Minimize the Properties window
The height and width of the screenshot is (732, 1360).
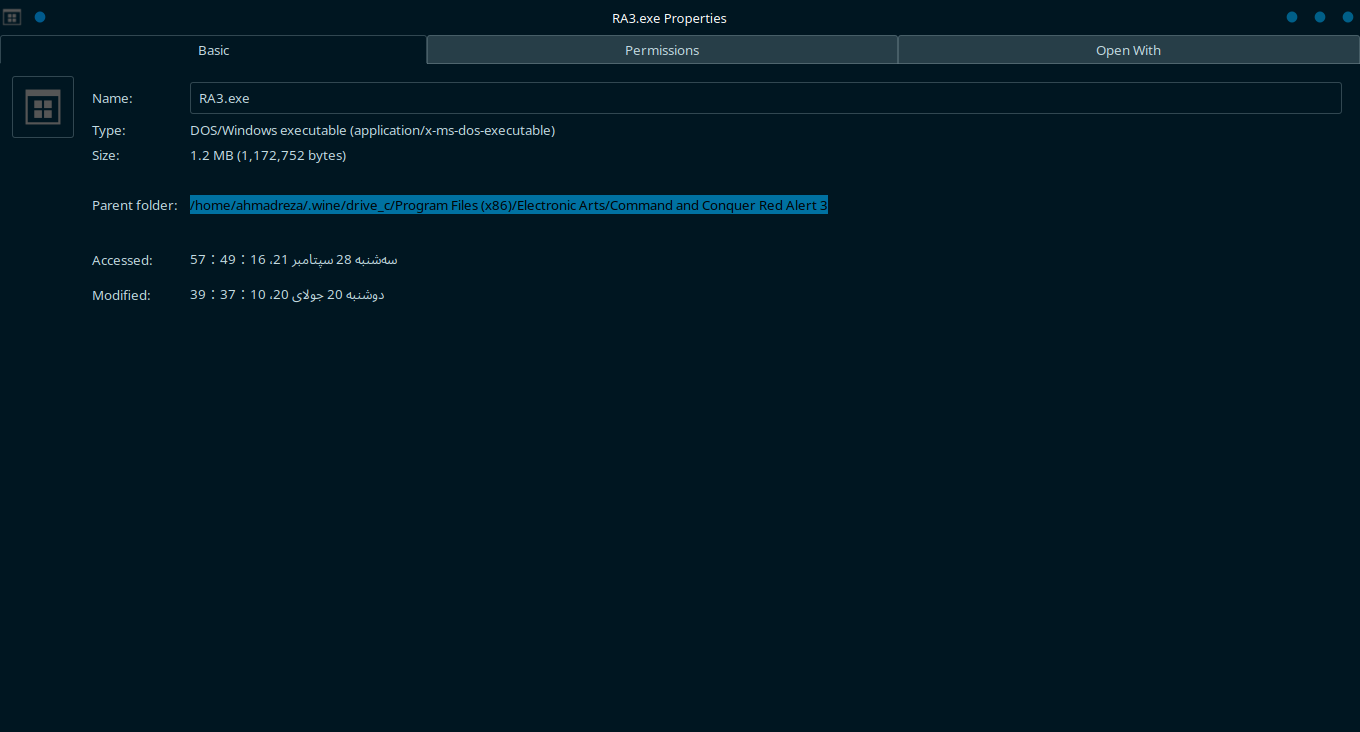(x=1292, y=17)
